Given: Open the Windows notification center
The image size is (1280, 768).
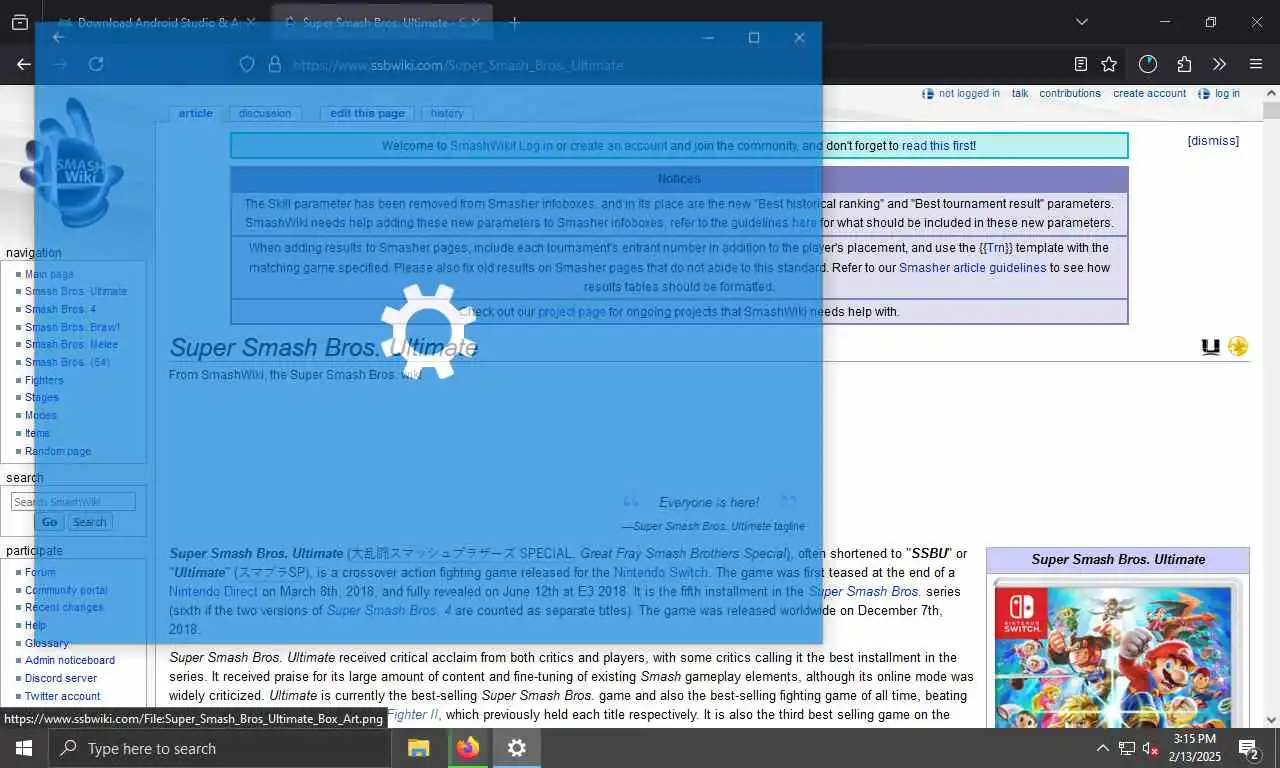Looking at the screenshot, I should coord(1249,748).
